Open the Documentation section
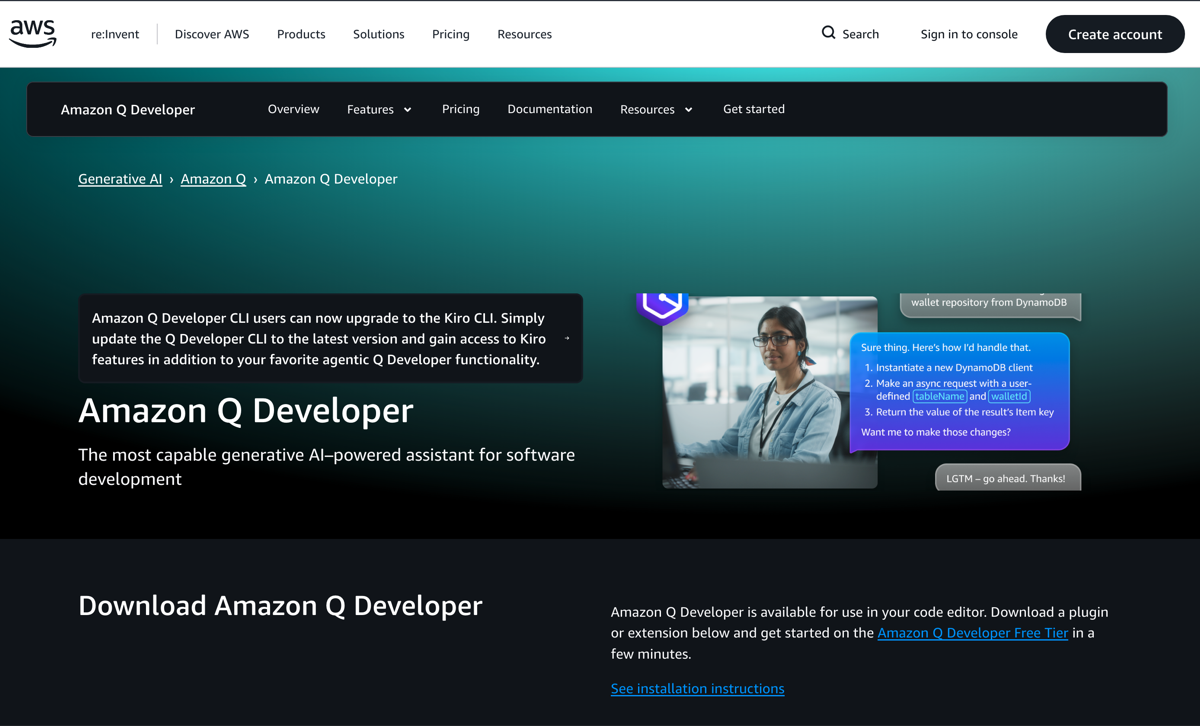The image size is (1200, 726). tap(549, 109)
